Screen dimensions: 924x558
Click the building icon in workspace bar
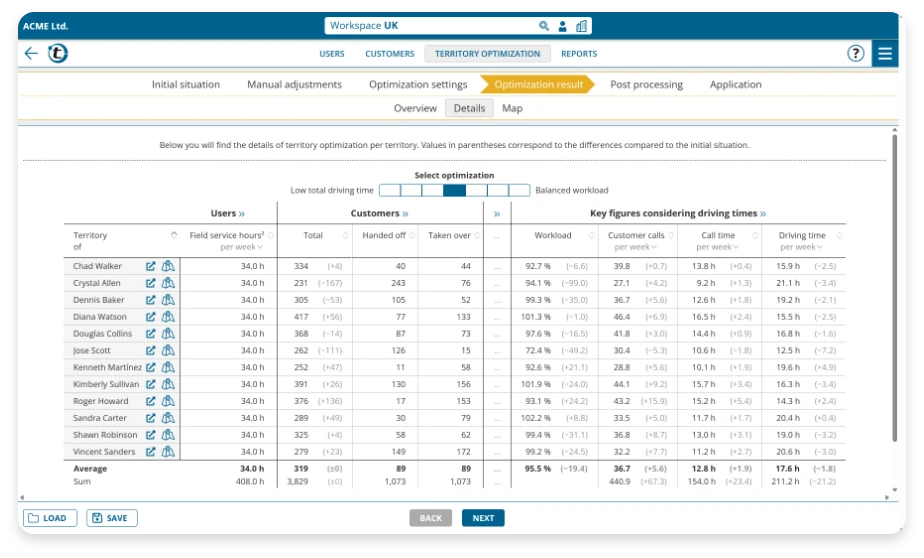pos(582,26)
